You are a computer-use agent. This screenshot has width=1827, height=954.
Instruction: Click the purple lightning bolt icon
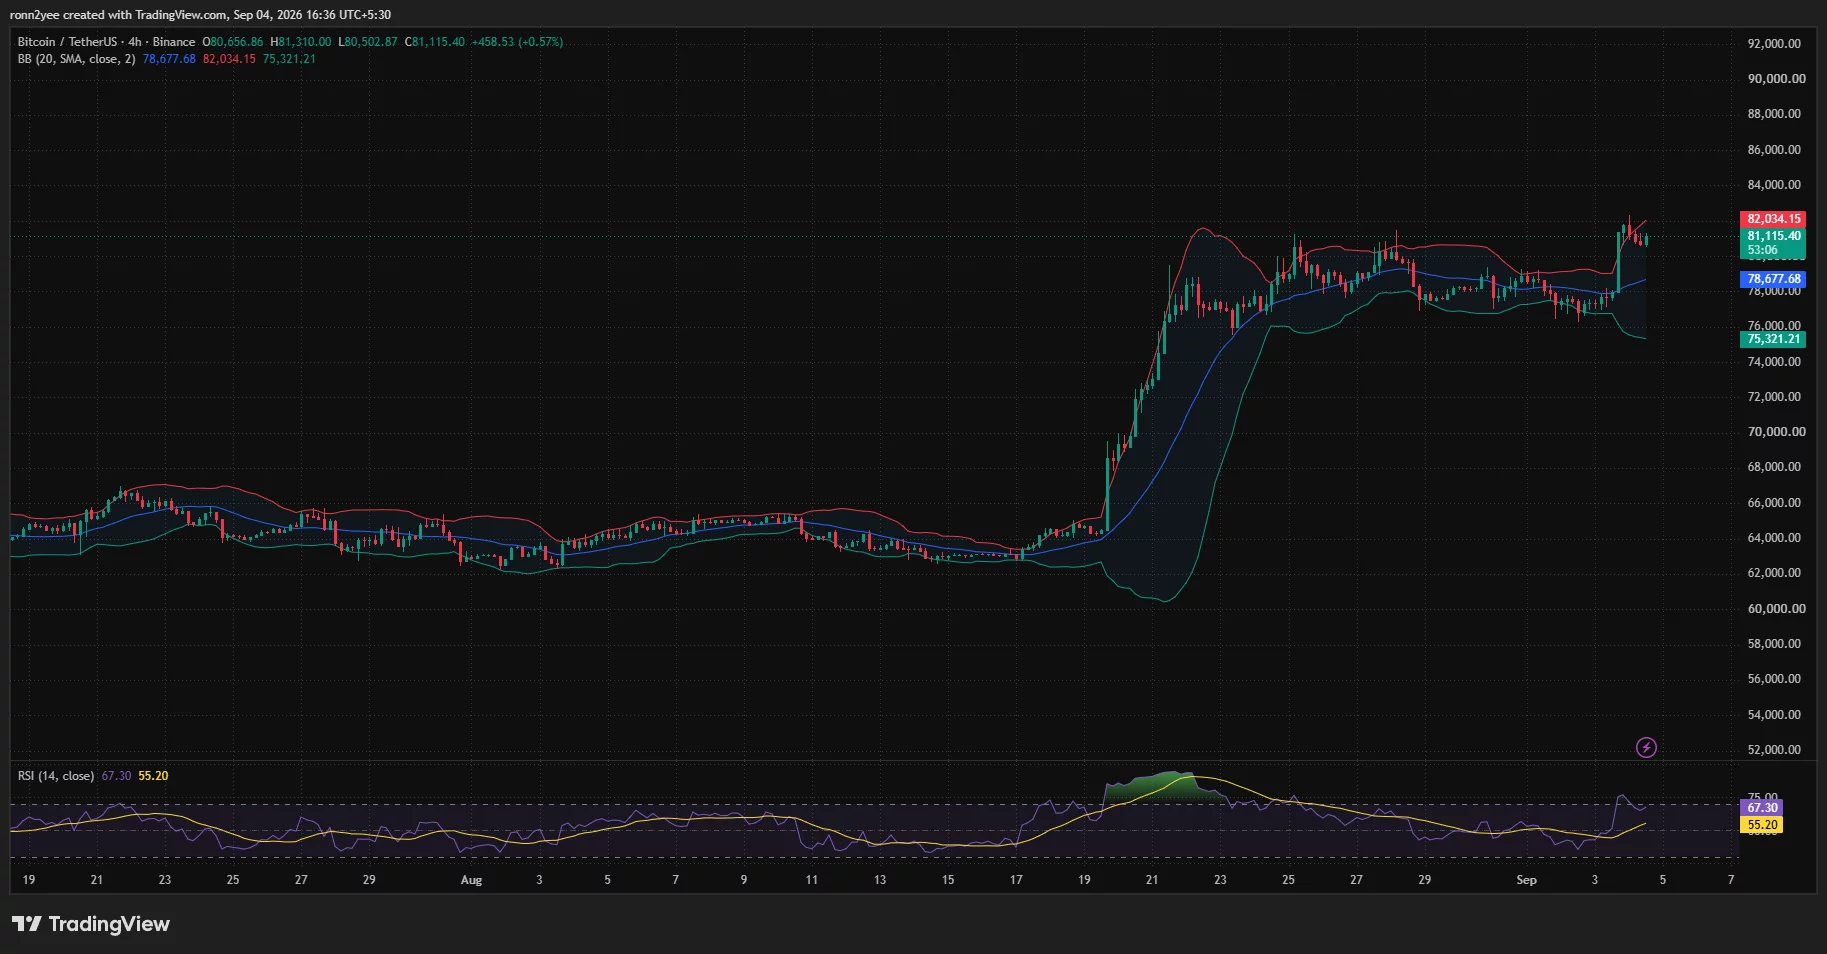tap(1646, 747)
